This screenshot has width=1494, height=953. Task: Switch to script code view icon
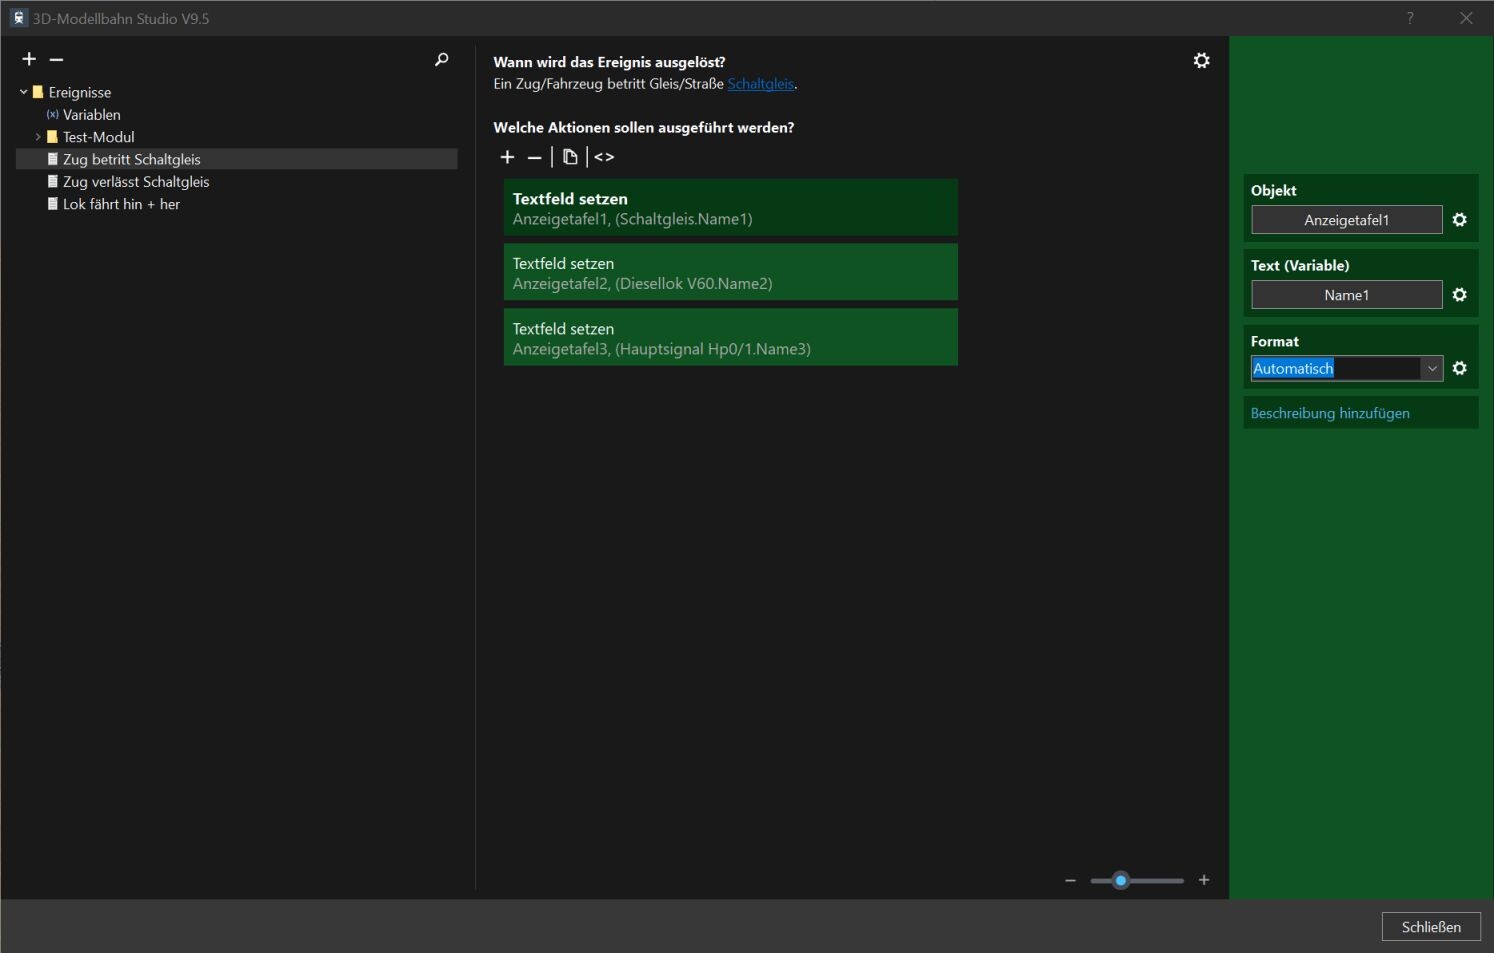[604, 157]
